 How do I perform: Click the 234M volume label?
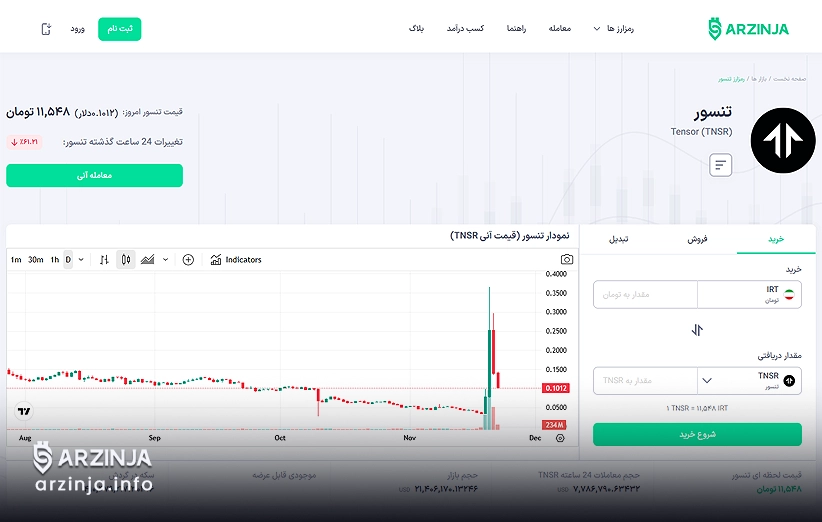tap(554, 425)
